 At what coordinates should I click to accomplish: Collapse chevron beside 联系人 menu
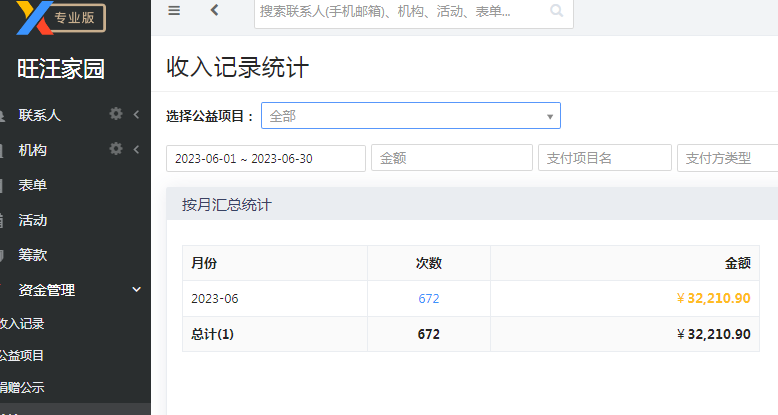click(136, 114)
